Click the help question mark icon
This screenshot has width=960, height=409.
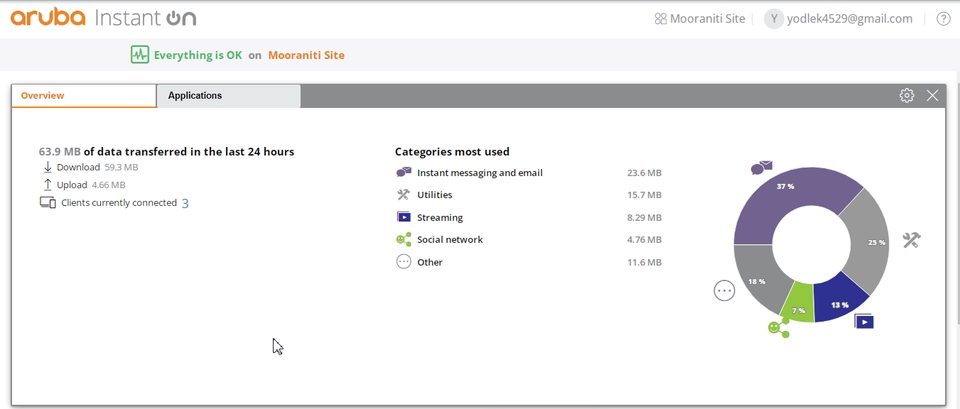(x=944, y=19)
